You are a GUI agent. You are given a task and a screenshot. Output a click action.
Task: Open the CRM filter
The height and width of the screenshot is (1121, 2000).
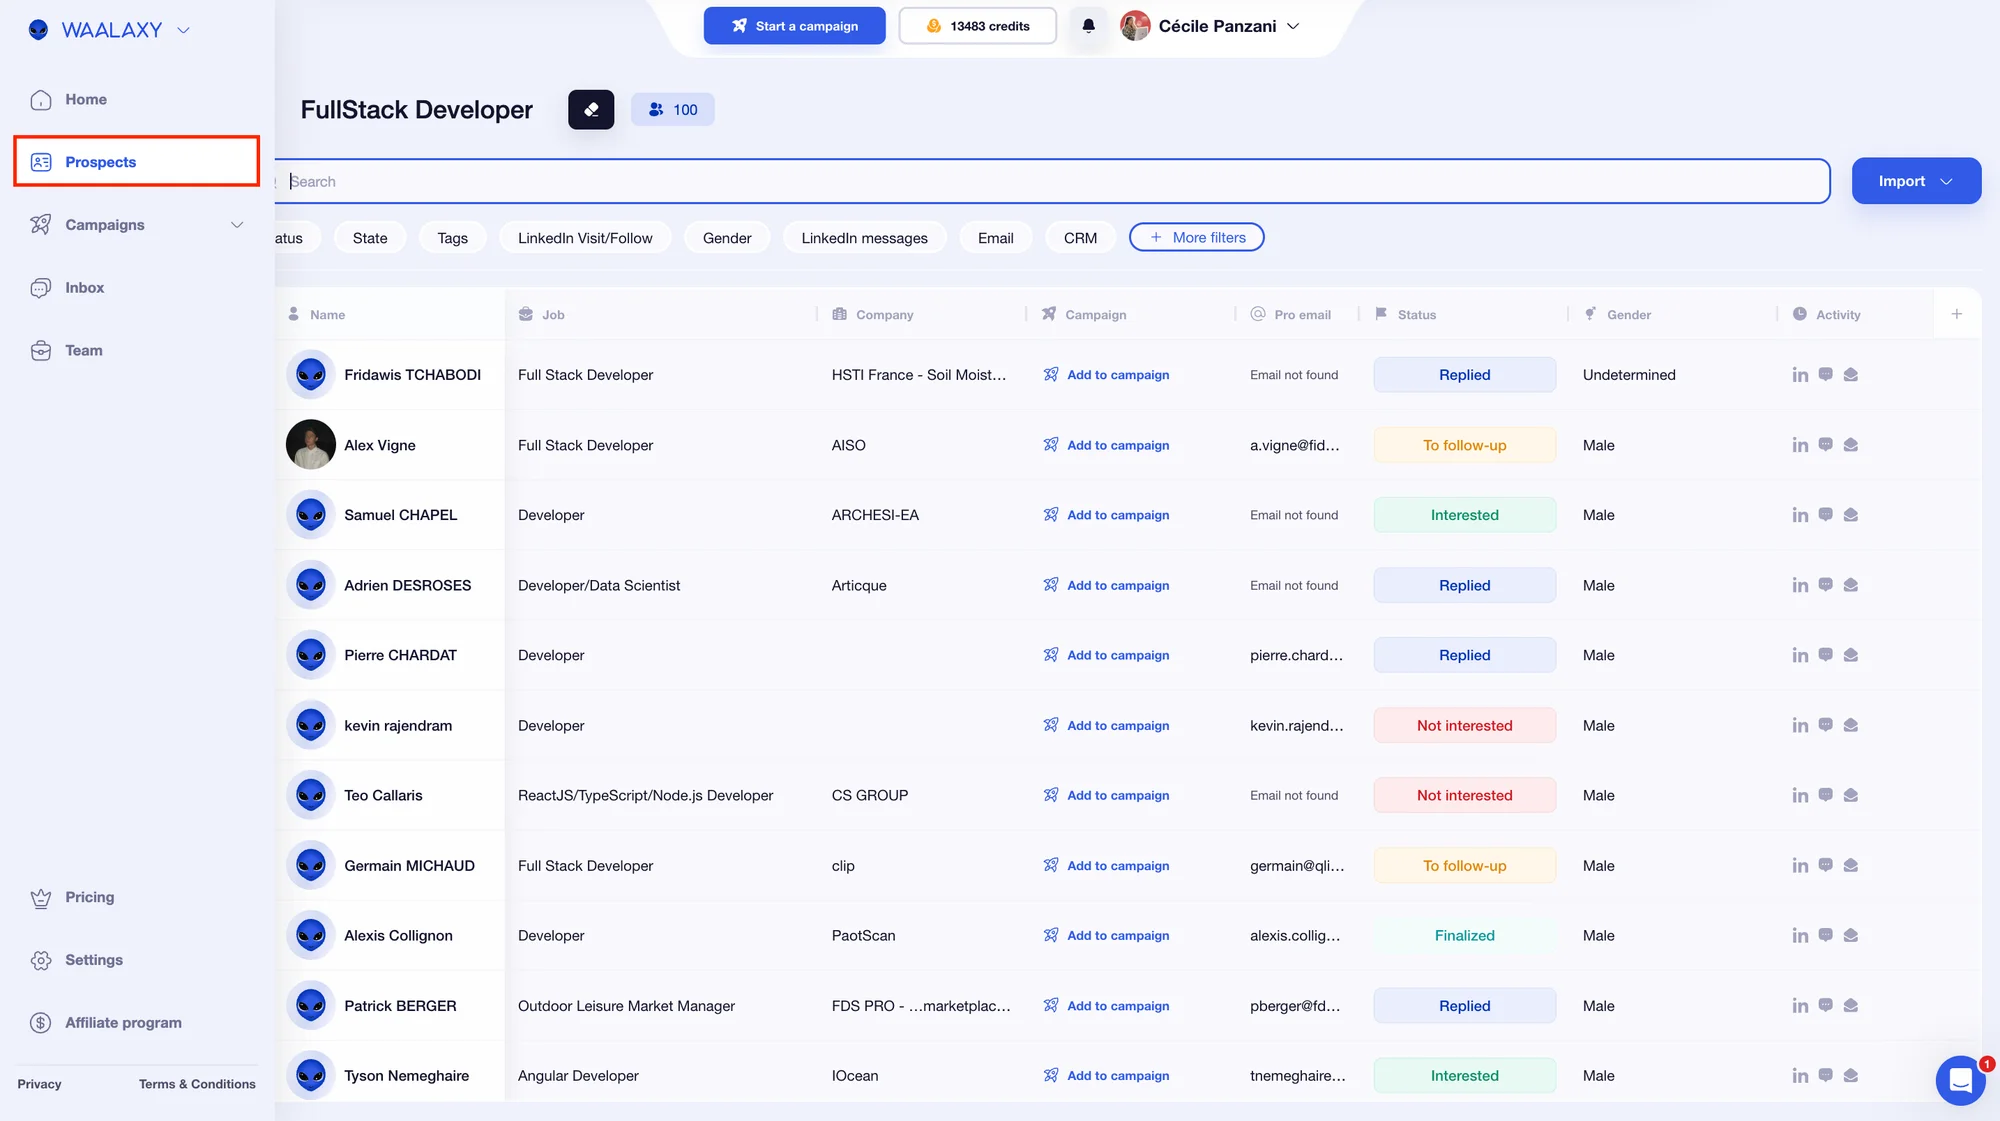(x=1080, y=238)
